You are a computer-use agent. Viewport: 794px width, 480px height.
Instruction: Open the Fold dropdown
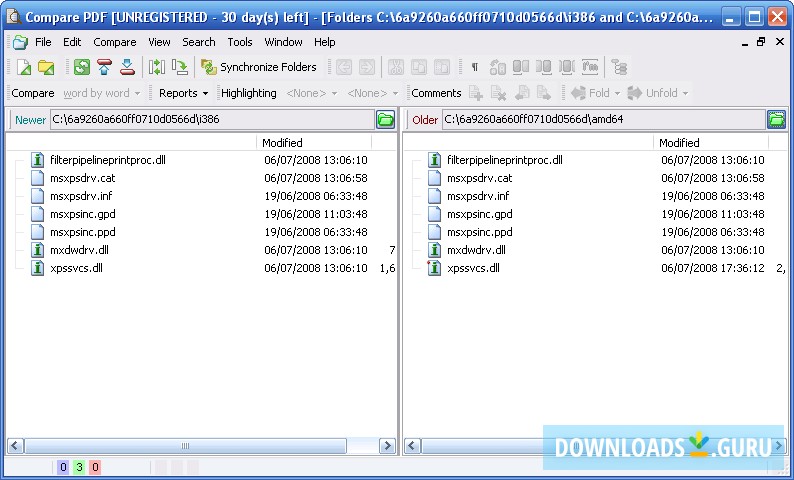pyautogui.click(x=596, y=93)
